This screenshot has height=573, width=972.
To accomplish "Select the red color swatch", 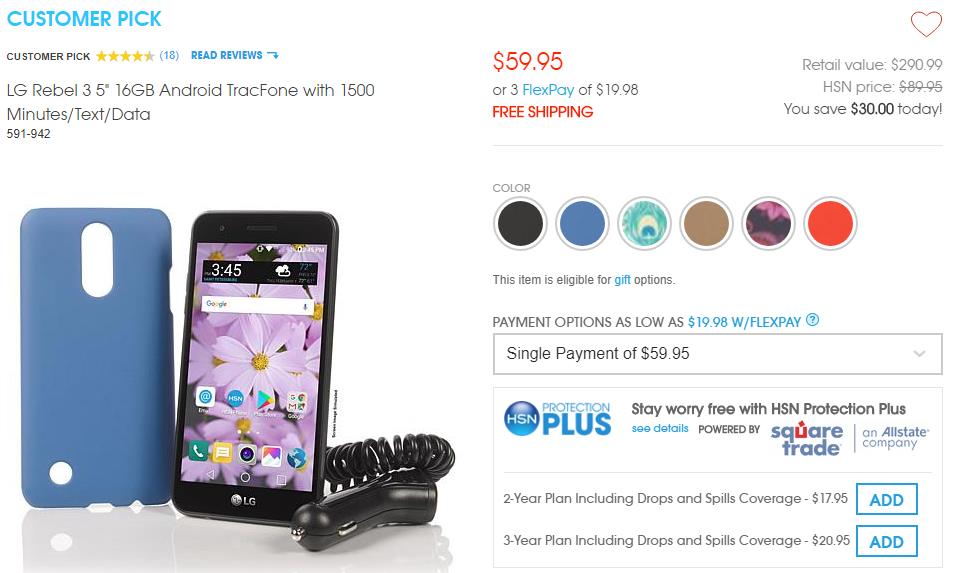I will [x=830, y=223].
